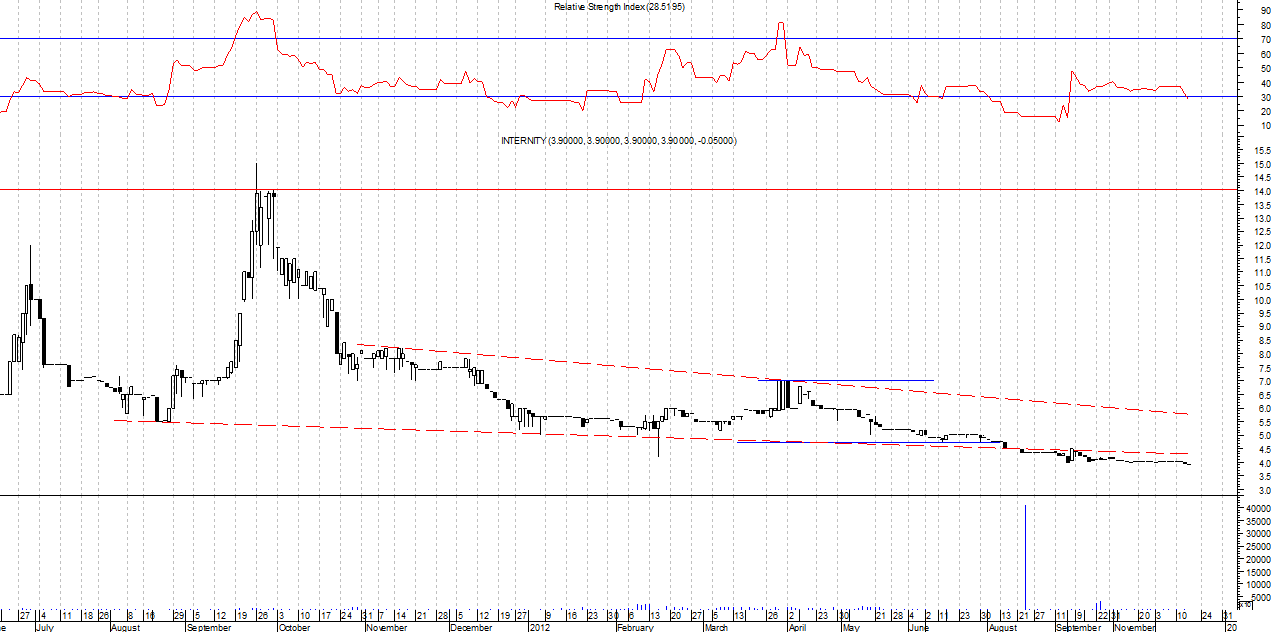The width and height of the screenshot is (1274, 632).
Task: Click the 2012 year label on date axis
Action: coord(539,627)
